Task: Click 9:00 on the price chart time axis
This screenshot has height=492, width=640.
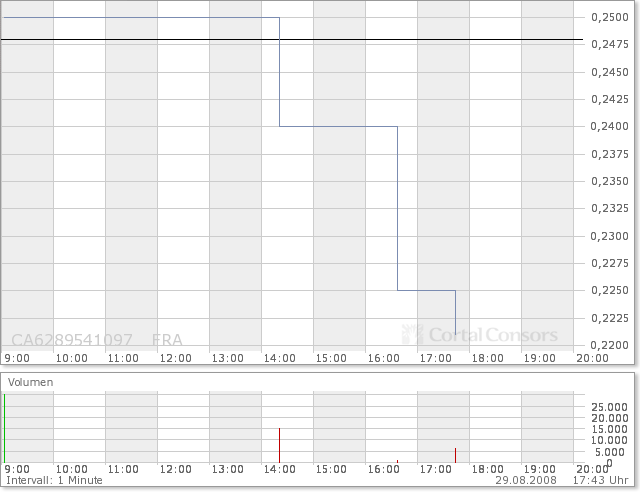Action: pos(17,358)
